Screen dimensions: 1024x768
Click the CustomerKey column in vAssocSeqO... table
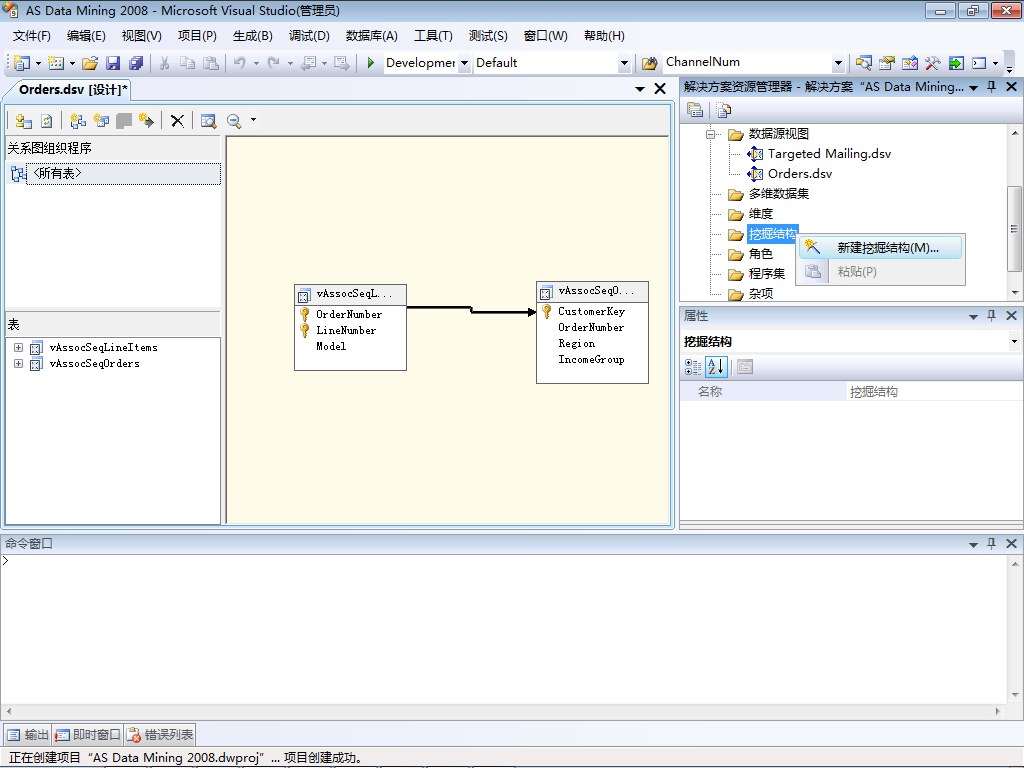(x=592, y=312)
